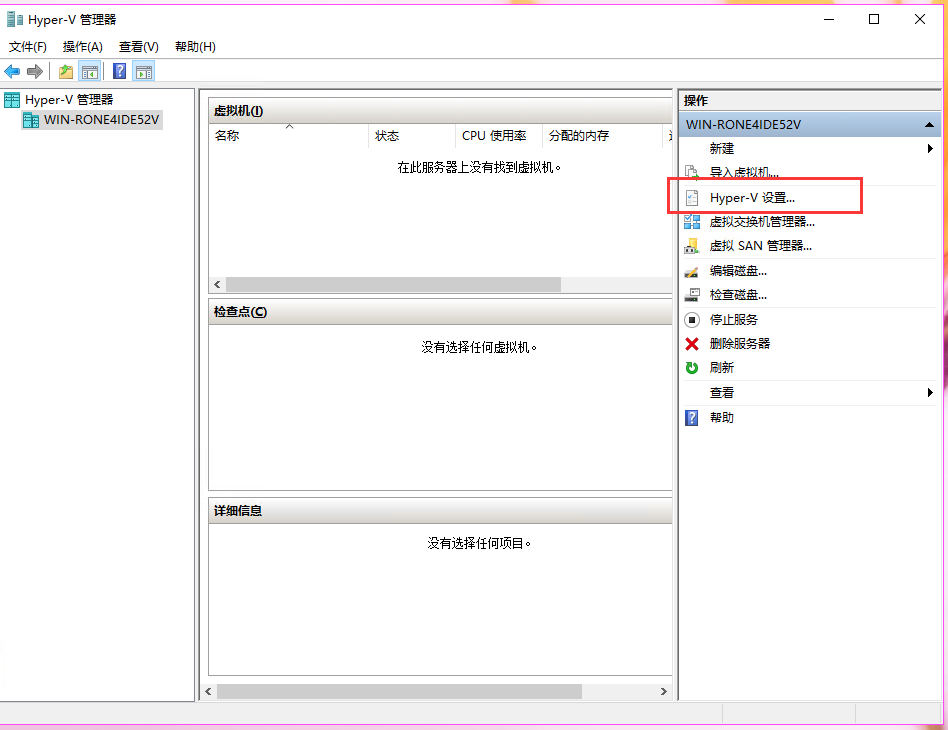Image resolution: width=948 pixels, height=730 pixels.
Task: Expand the 新建 submenu arrow
Action: [930, 149]
